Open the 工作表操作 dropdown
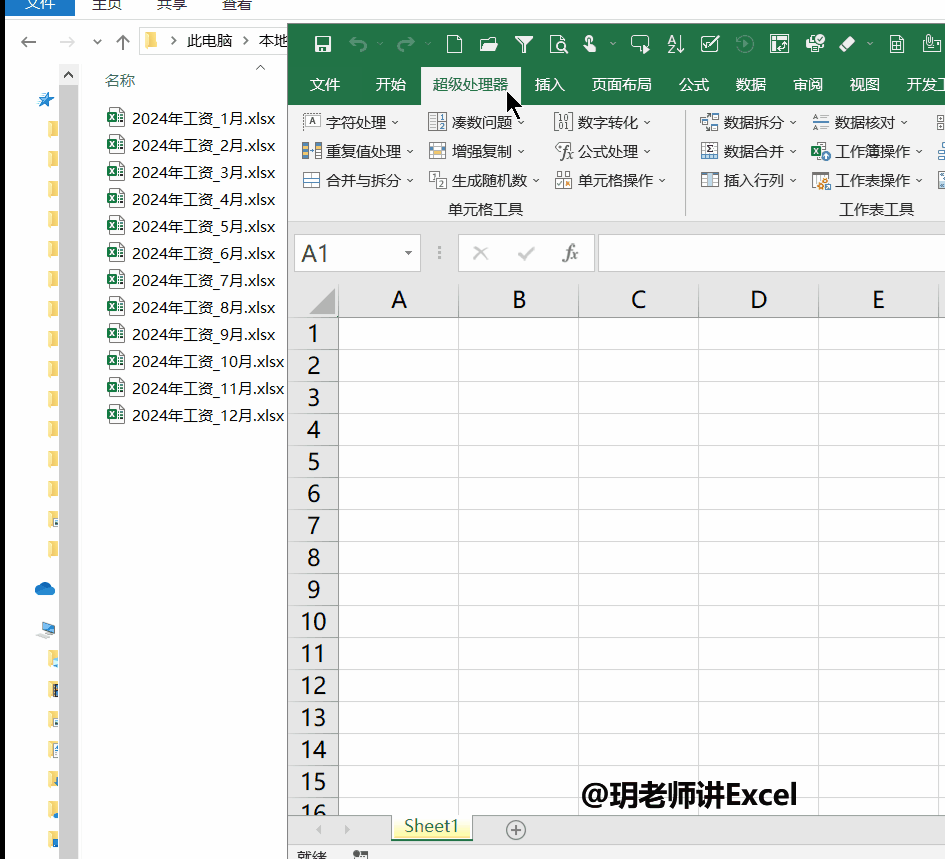 [867, 180]
